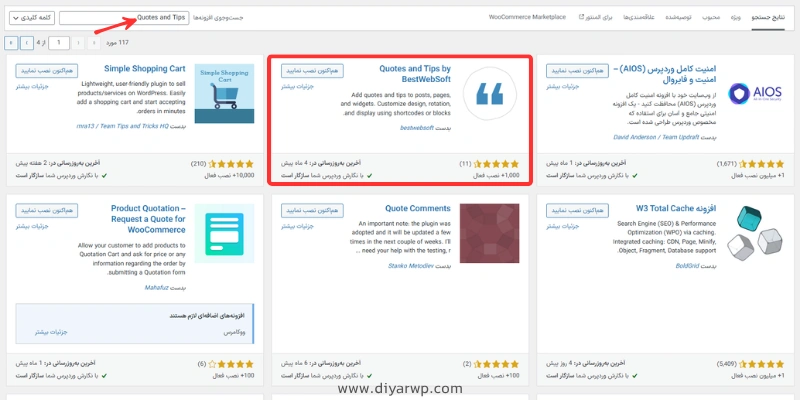
Task: Click the Simple Shopping Cart plugin image
Action: tap(224, 93)
